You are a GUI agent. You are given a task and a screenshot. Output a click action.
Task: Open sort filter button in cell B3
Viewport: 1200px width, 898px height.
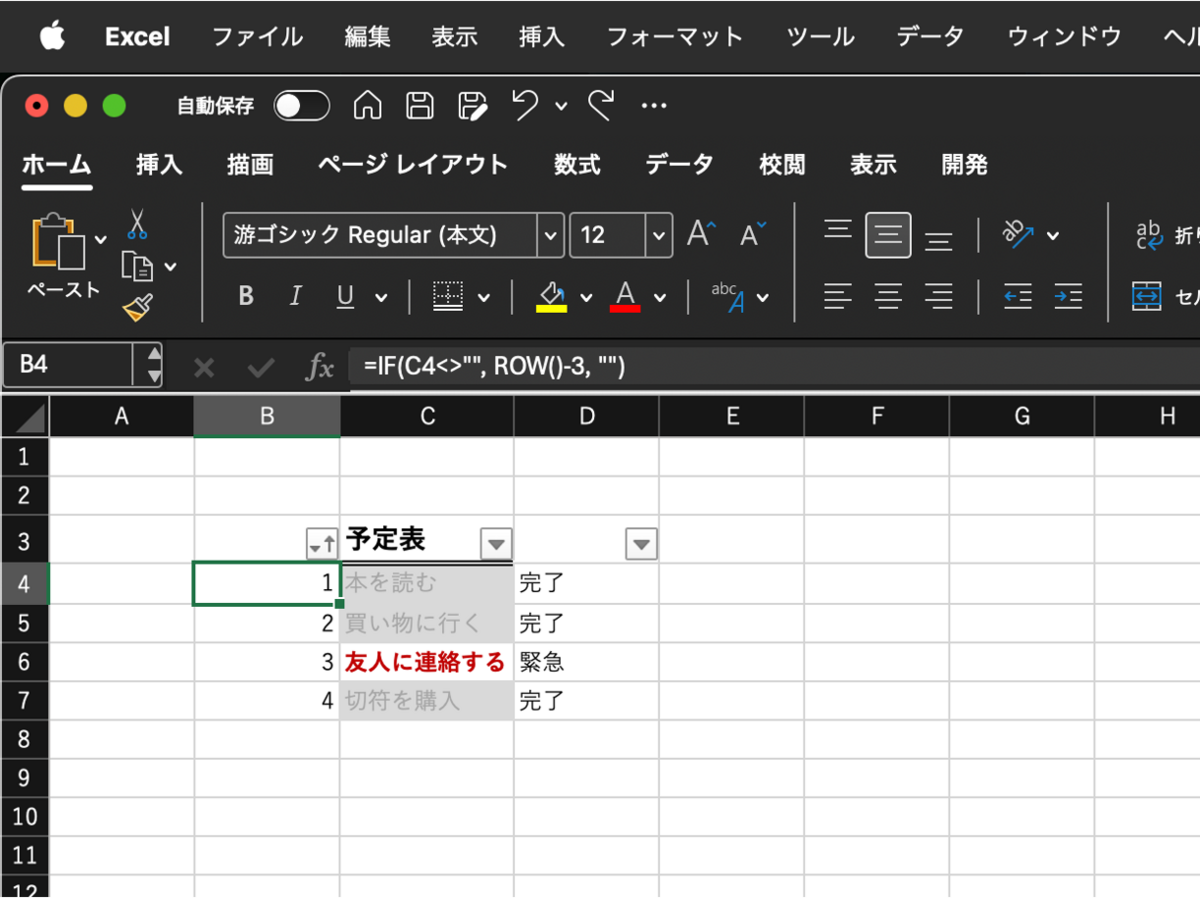(321, 544)
